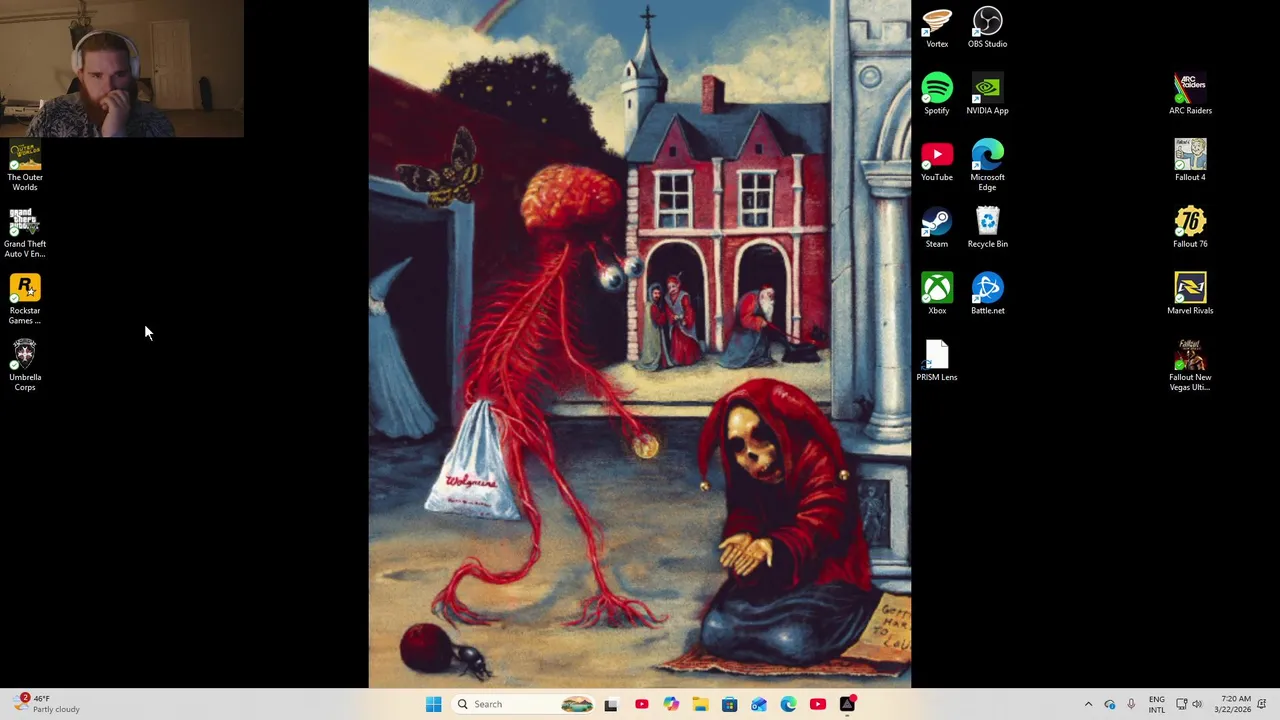
Task: Select the Fallout 4 desktop icon
Action: [x=1190, y=161]
